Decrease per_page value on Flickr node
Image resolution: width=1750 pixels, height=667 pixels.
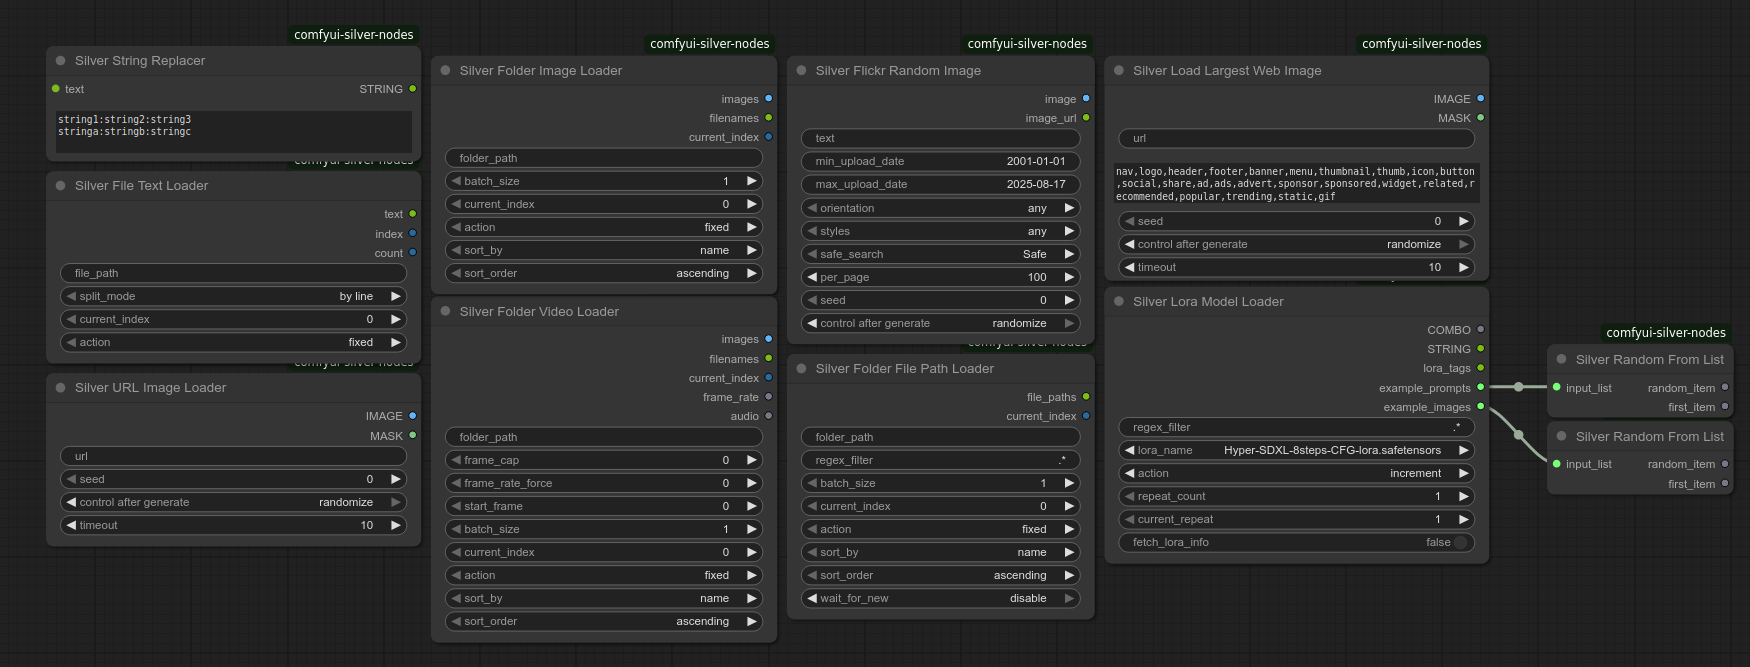tap(813, 278)
